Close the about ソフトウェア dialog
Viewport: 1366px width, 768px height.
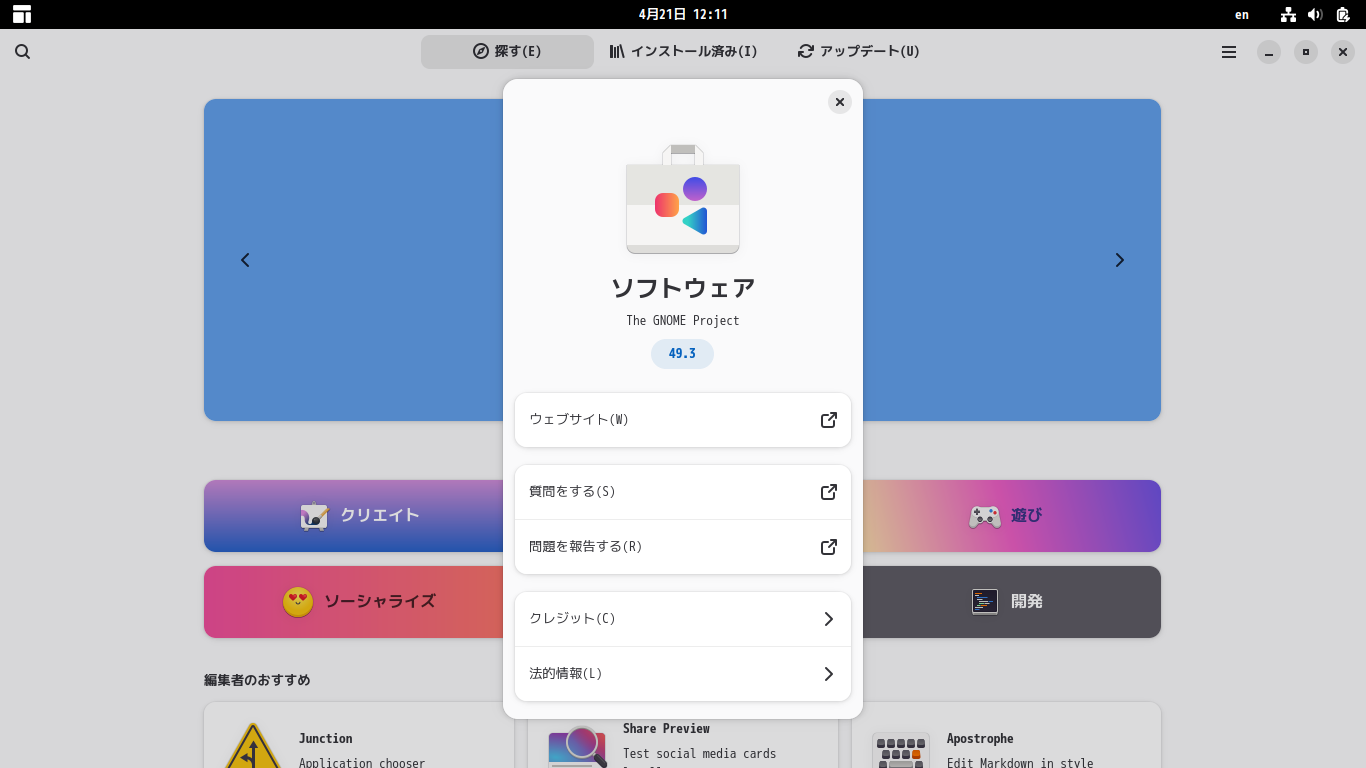[x=840, y=102]
